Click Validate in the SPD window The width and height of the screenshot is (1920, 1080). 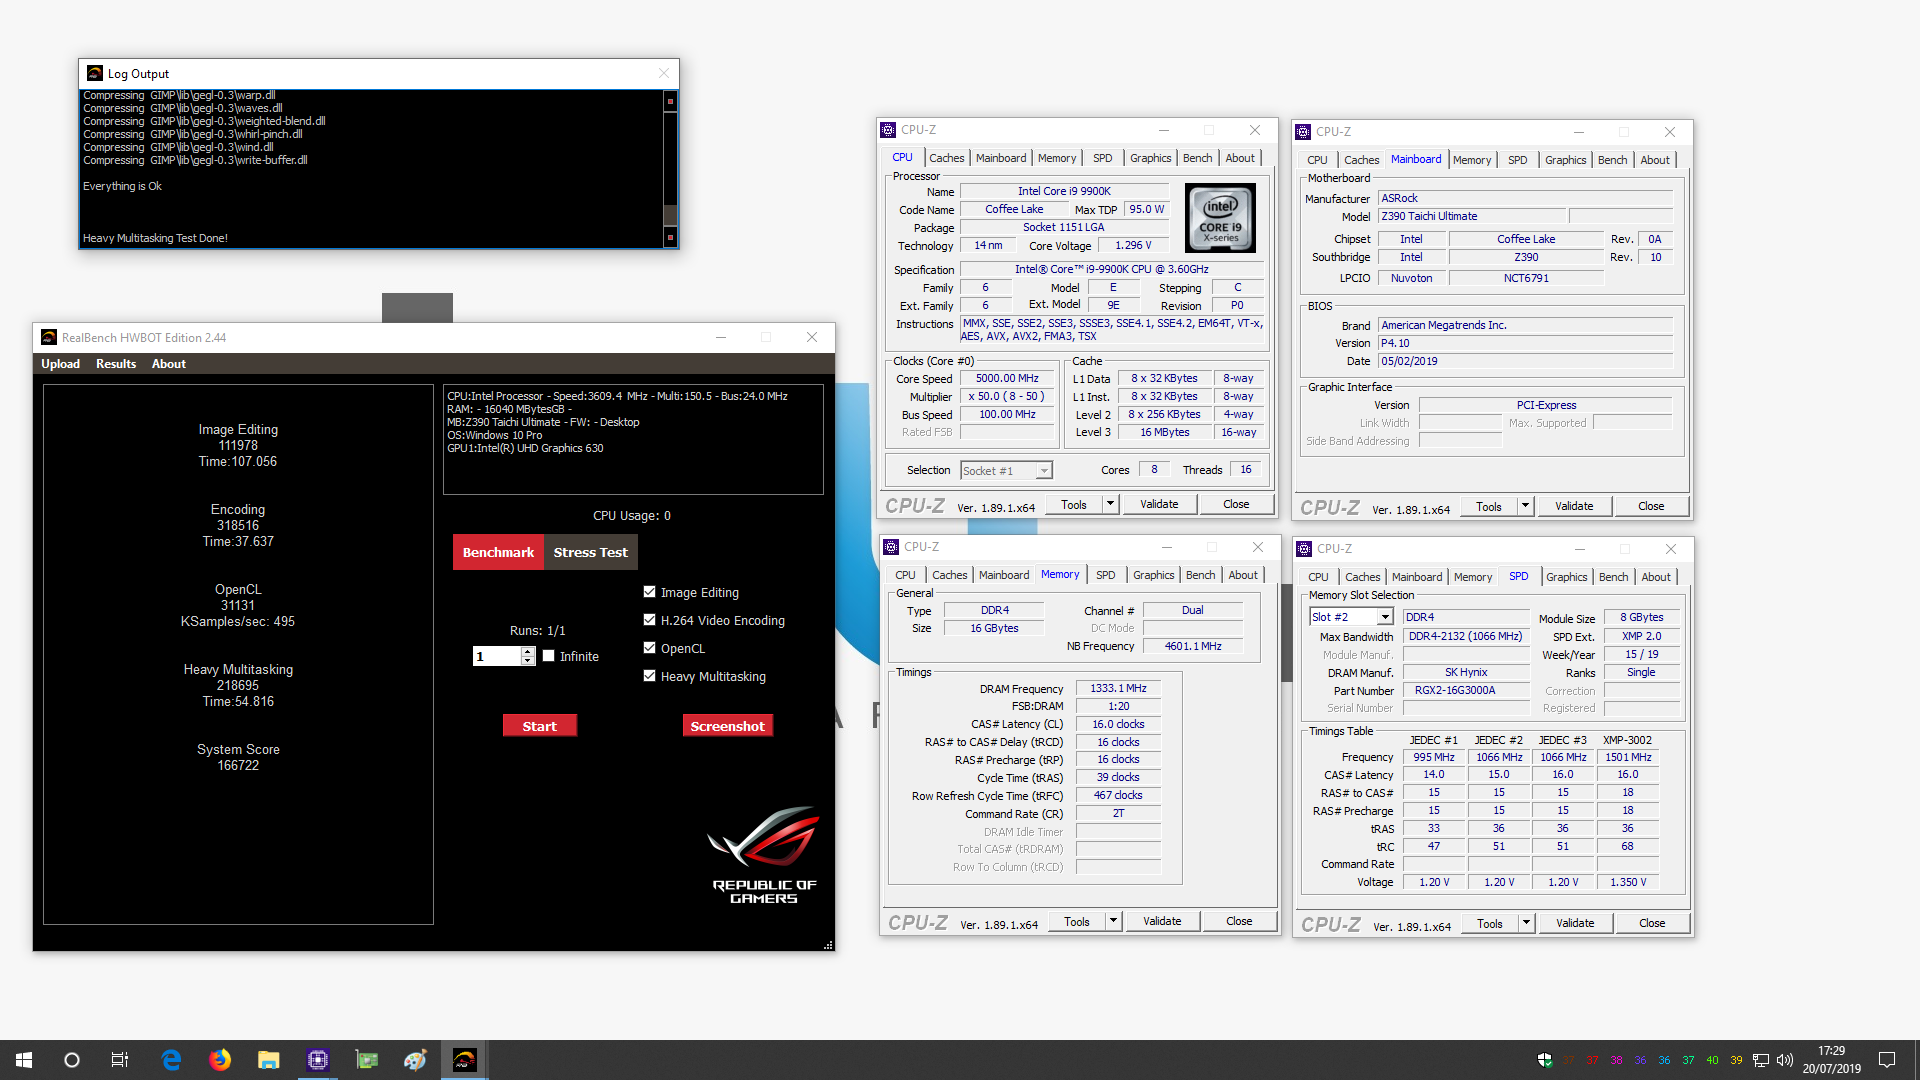pyautogui.click(x=1575, y=923)
